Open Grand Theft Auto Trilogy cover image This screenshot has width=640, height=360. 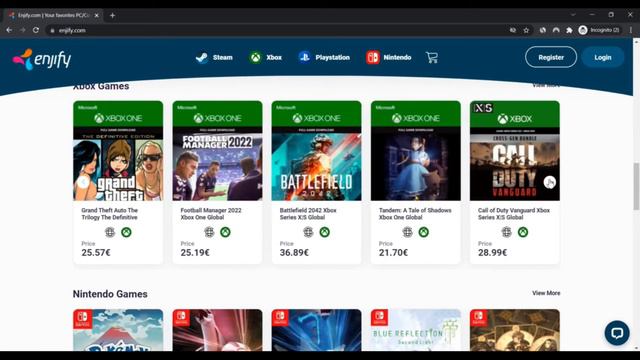[118, 151]
